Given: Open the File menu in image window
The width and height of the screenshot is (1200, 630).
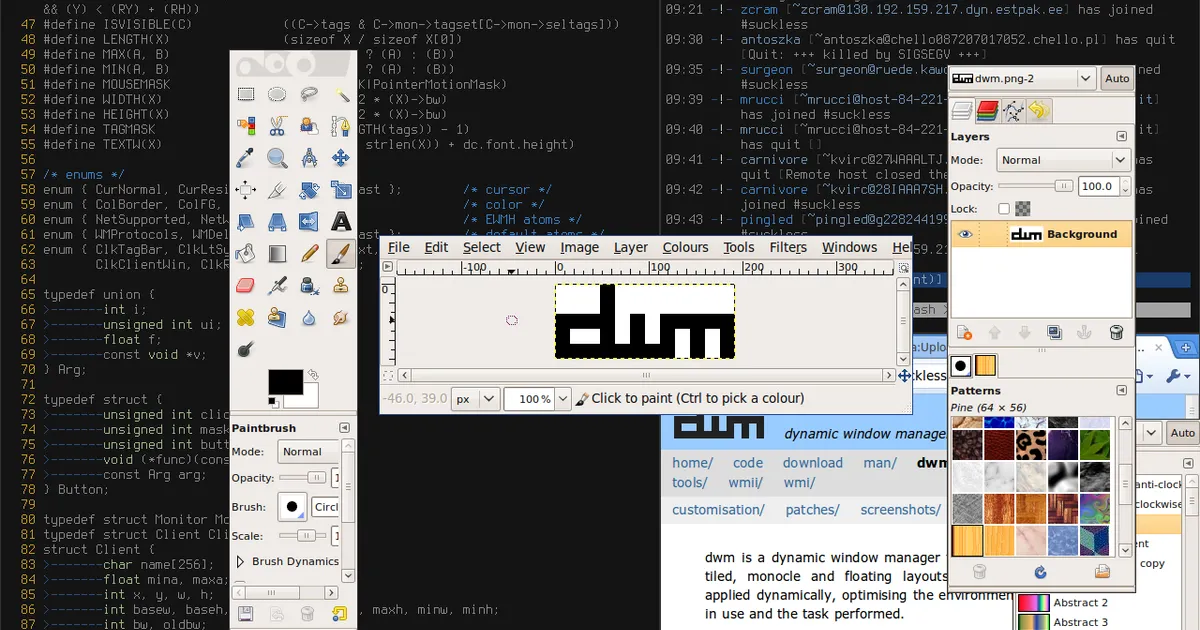Looking at the screenshot, I should click(x=399, y=247).
